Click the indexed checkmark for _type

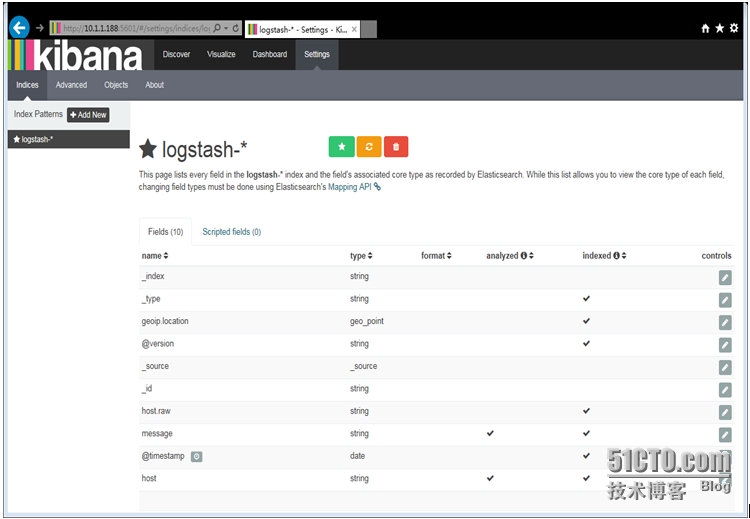coord(586,298)
